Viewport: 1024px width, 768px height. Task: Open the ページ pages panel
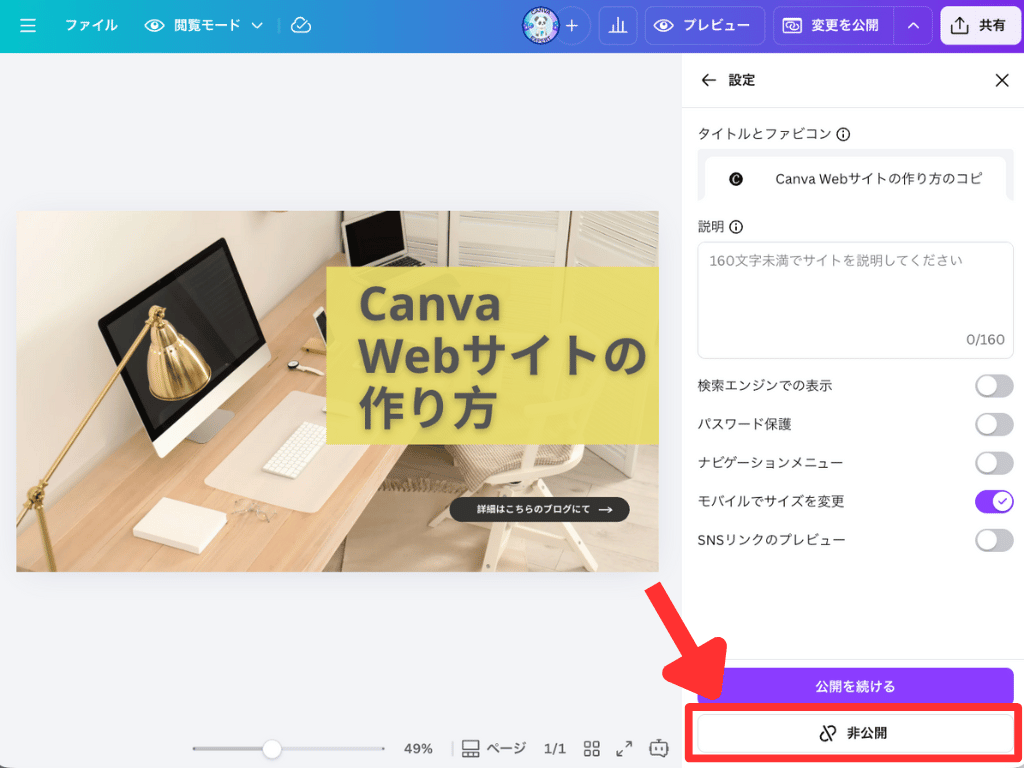(x=494, y=748)
